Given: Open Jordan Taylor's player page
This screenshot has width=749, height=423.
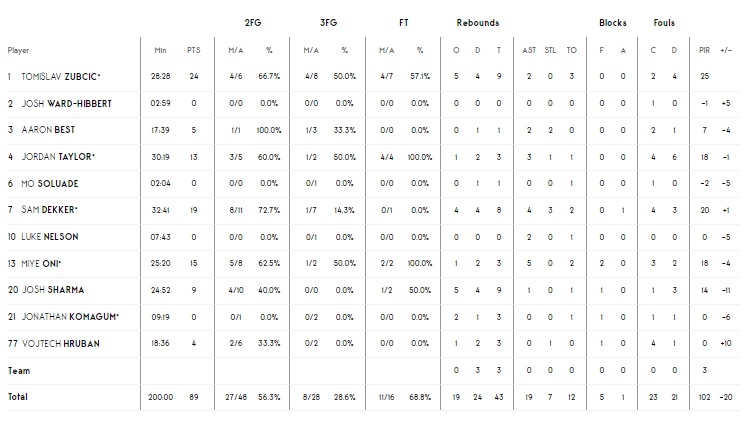Looking at the screenshot, I should tap(59, 156).
